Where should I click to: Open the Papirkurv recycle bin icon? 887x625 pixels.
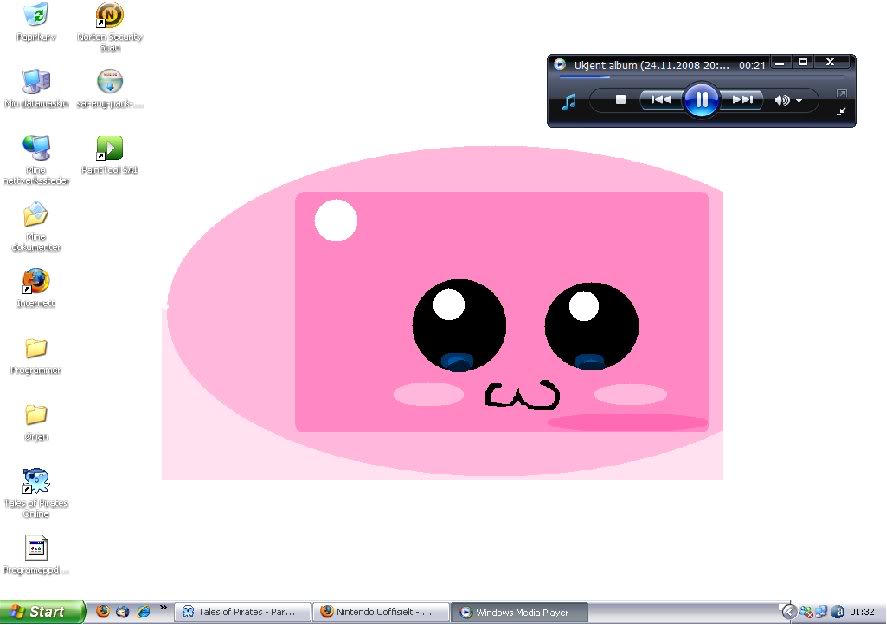[36, 16]
